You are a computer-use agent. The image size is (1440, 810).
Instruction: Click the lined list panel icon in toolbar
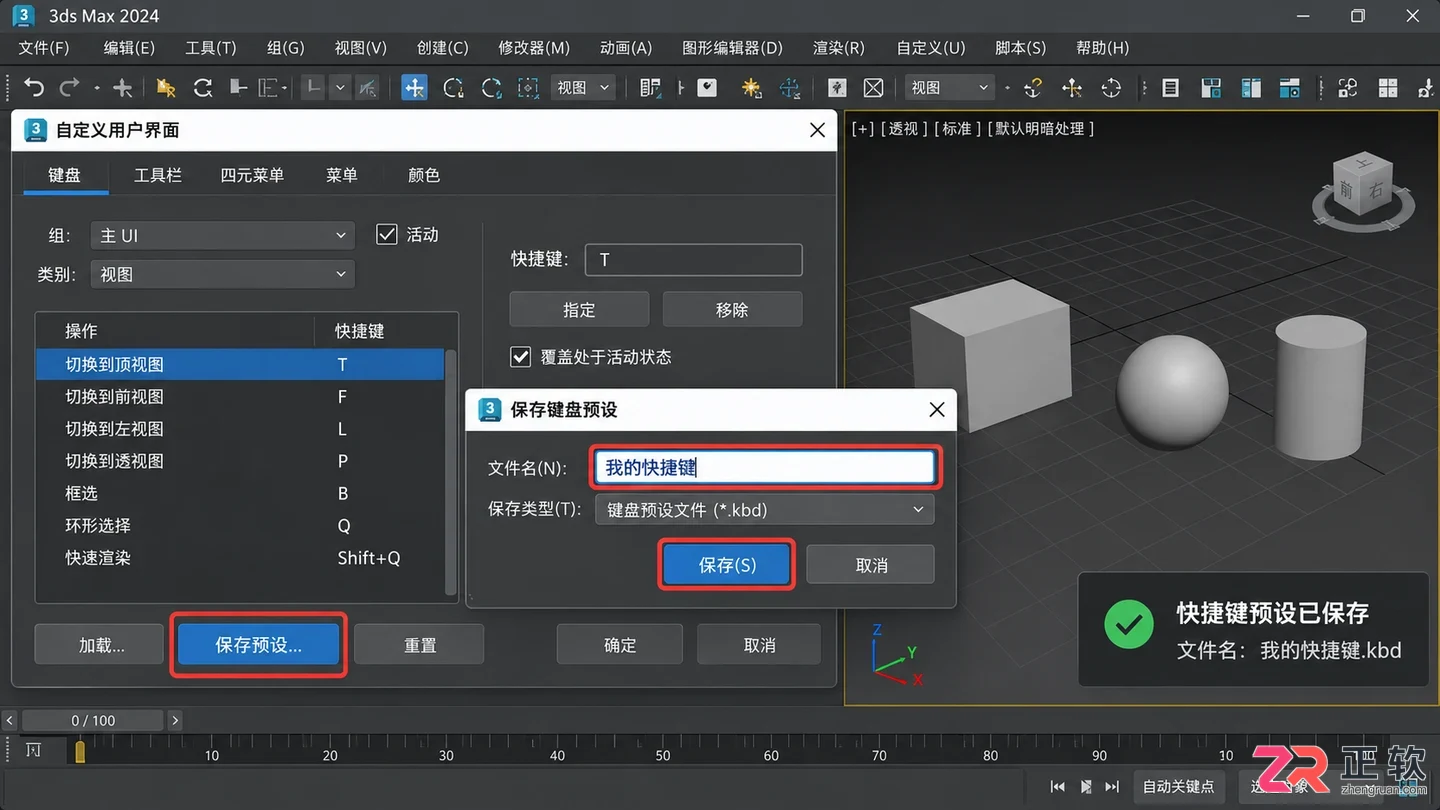[1170, 88]
